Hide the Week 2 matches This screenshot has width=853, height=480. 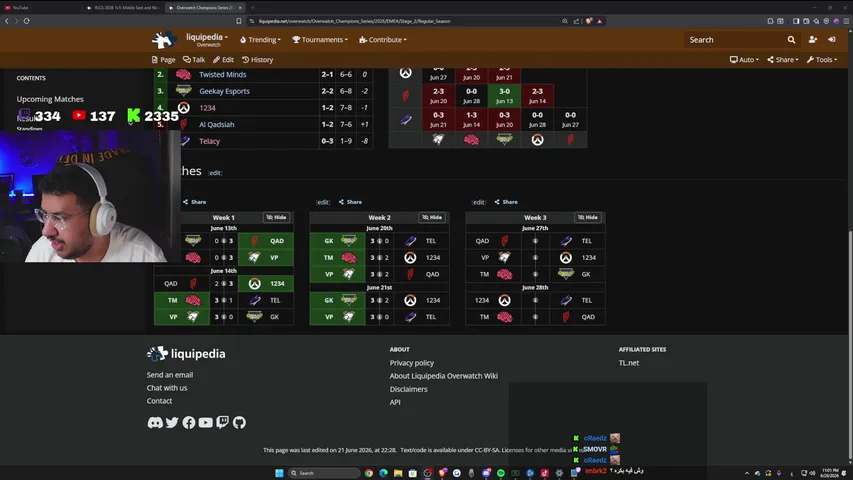(x=432, y=217)
